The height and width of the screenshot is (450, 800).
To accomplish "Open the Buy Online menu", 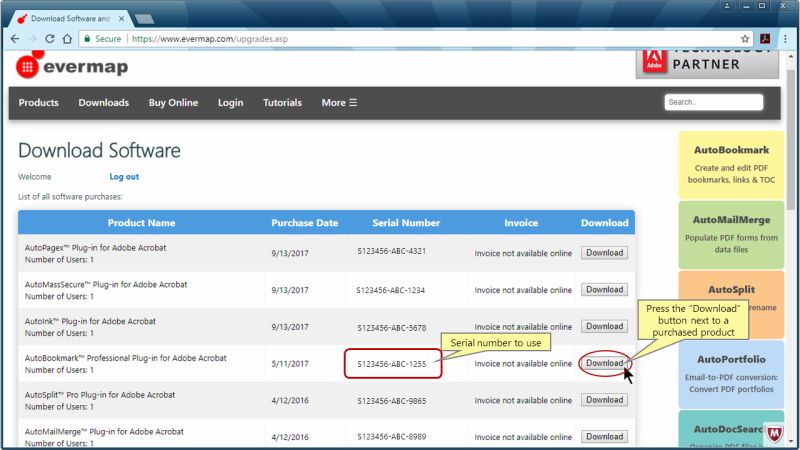I will [x=173, y=103].
